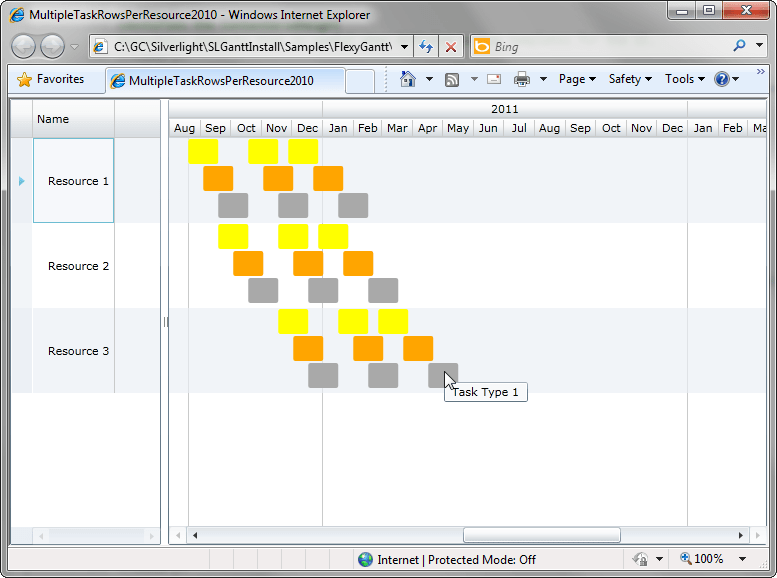Open the Favorites panel
Viewport: 777px width, 578px height.
pos(50,79)
